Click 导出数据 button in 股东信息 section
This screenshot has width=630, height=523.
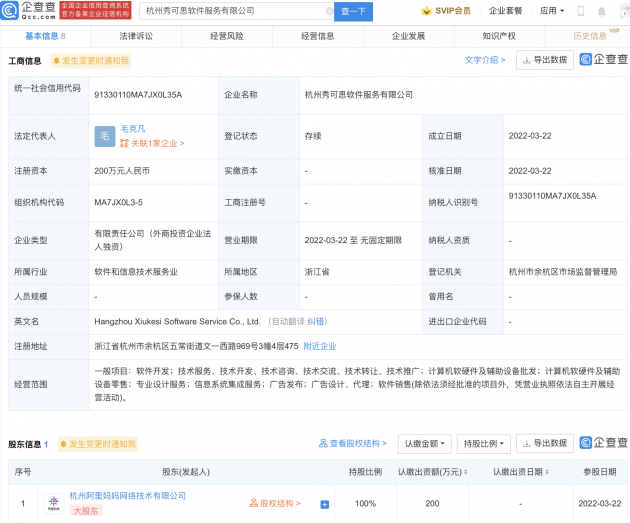(x=545, y=443)
